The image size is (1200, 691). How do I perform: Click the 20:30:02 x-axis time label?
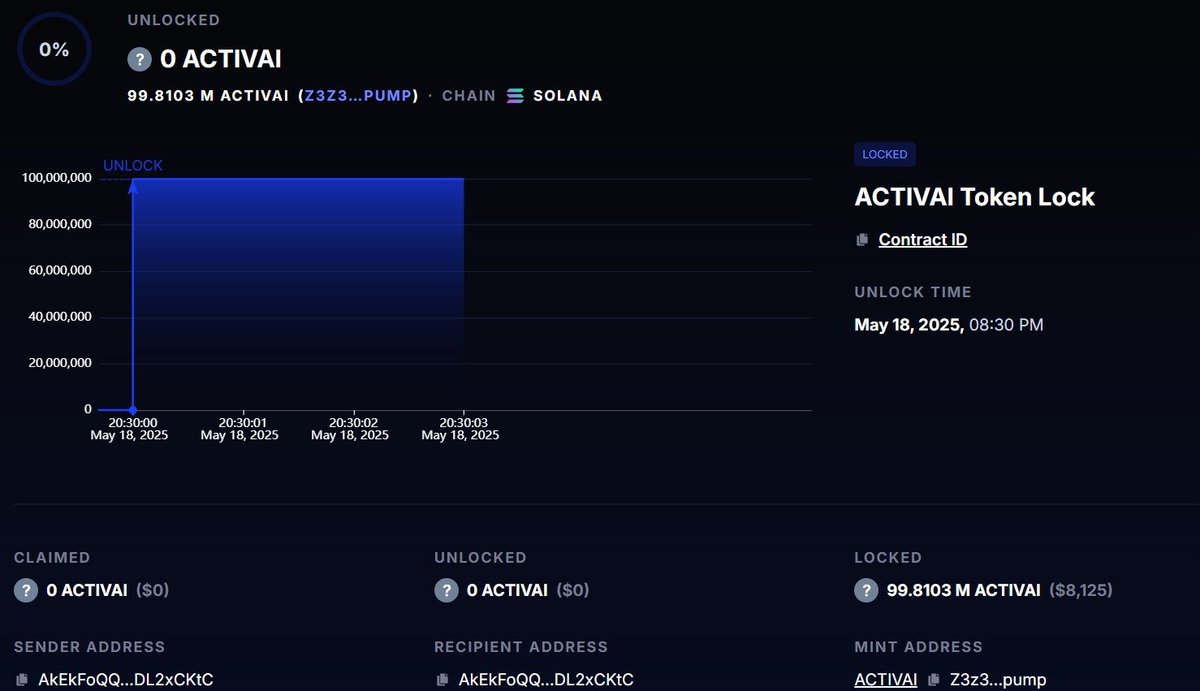(x=354, y=423)
